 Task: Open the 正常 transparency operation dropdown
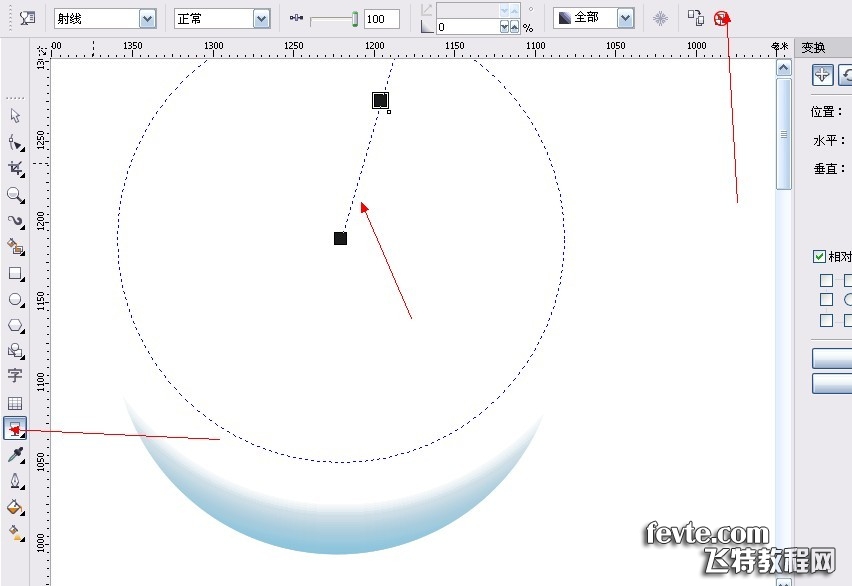click(261, 19)
